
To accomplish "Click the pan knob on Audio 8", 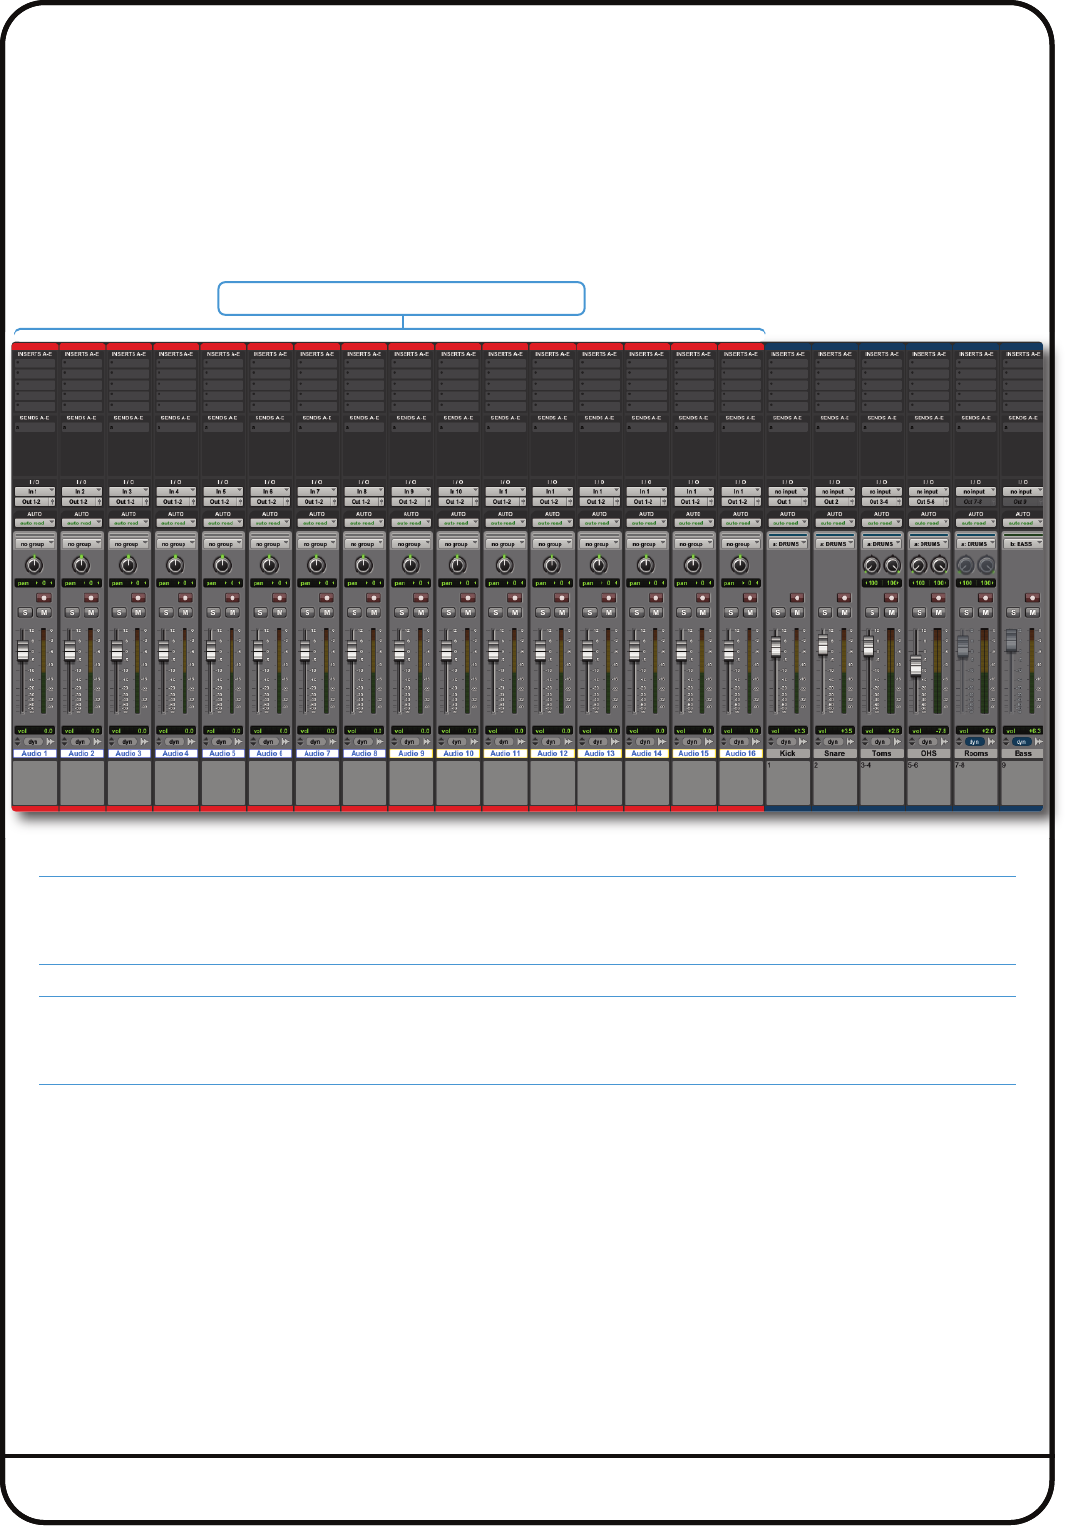I will click(363, 565).
